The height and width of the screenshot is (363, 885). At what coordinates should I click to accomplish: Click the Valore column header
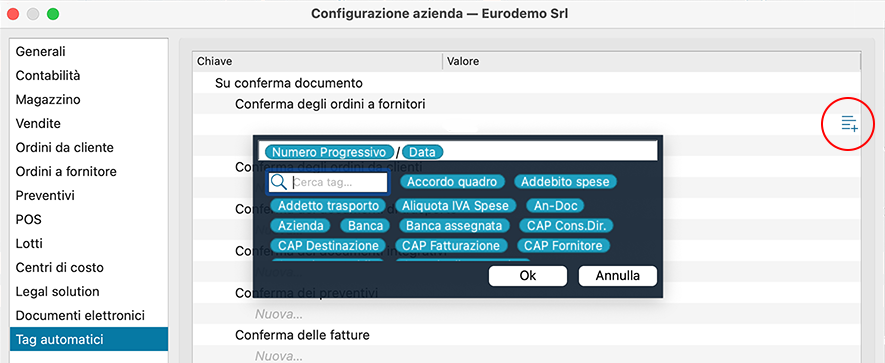[651, 62]
